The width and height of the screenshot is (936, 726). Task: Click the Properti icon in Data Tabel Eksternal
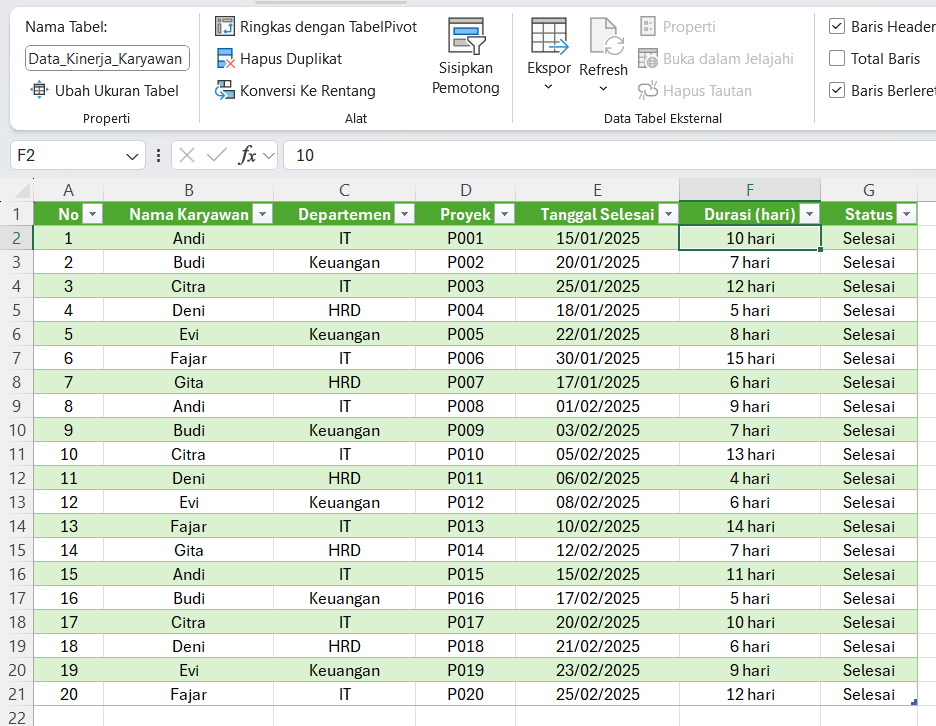coord(648,26)
